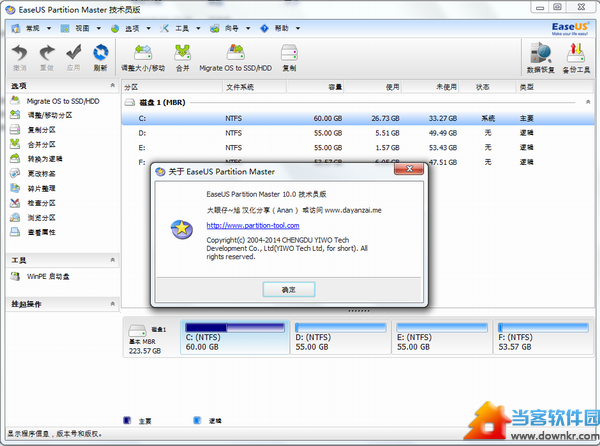Click the Refresh (刷新) toolbar icon

pos(100,52)
